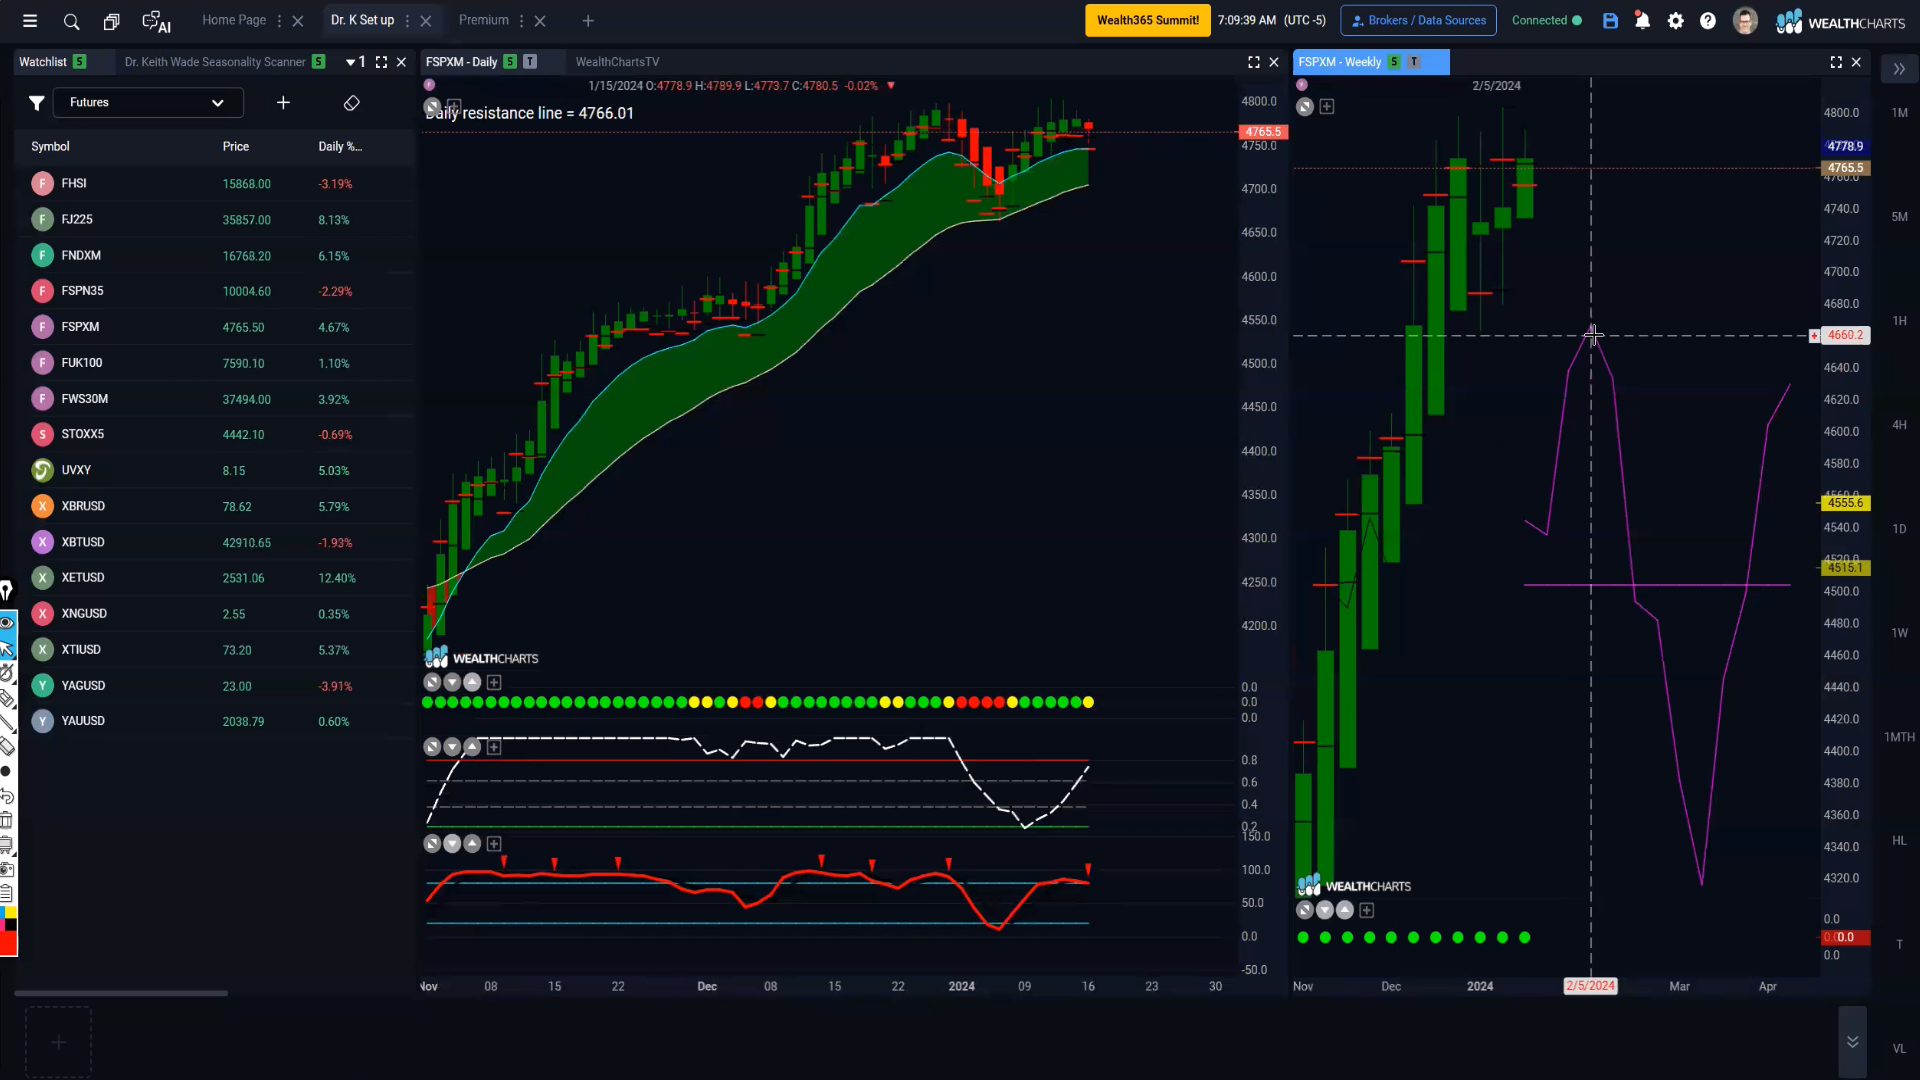Launch the AI chat assistant
Viewport: 1920px width, 1080px height.
click(x=156, y=22)
